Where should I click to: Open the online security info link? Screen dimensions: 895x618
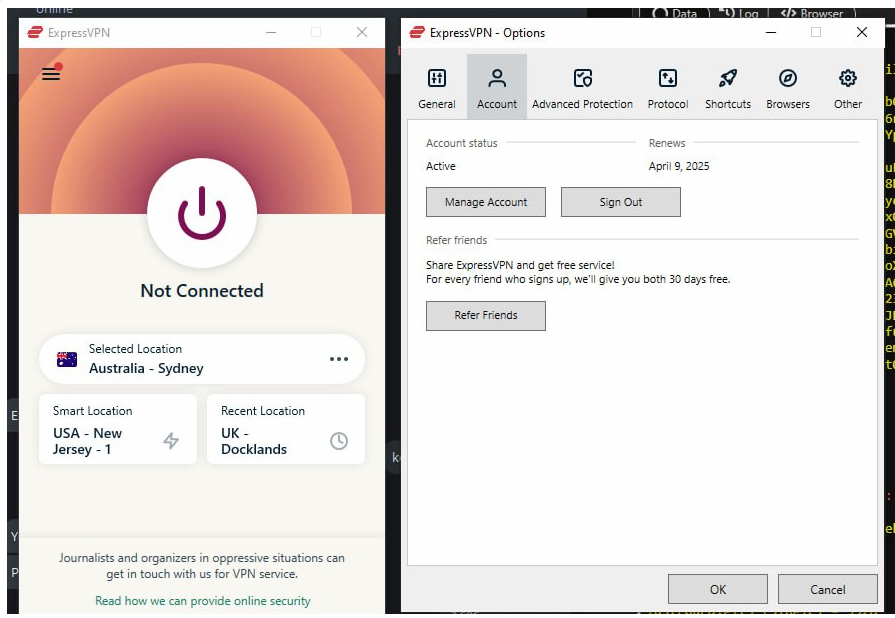(203, 601)
